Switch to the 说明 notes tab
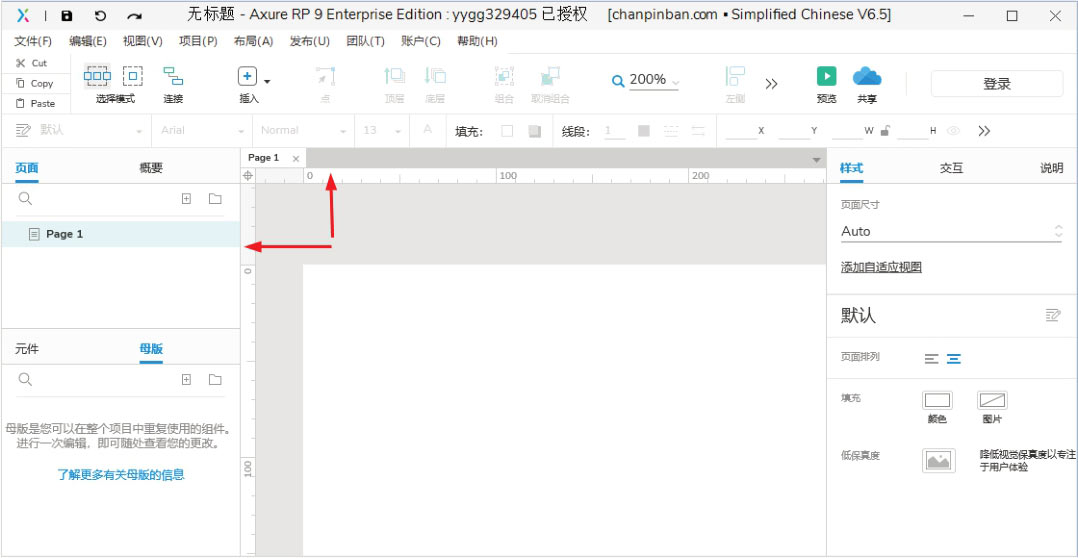 click(1051, 168)
